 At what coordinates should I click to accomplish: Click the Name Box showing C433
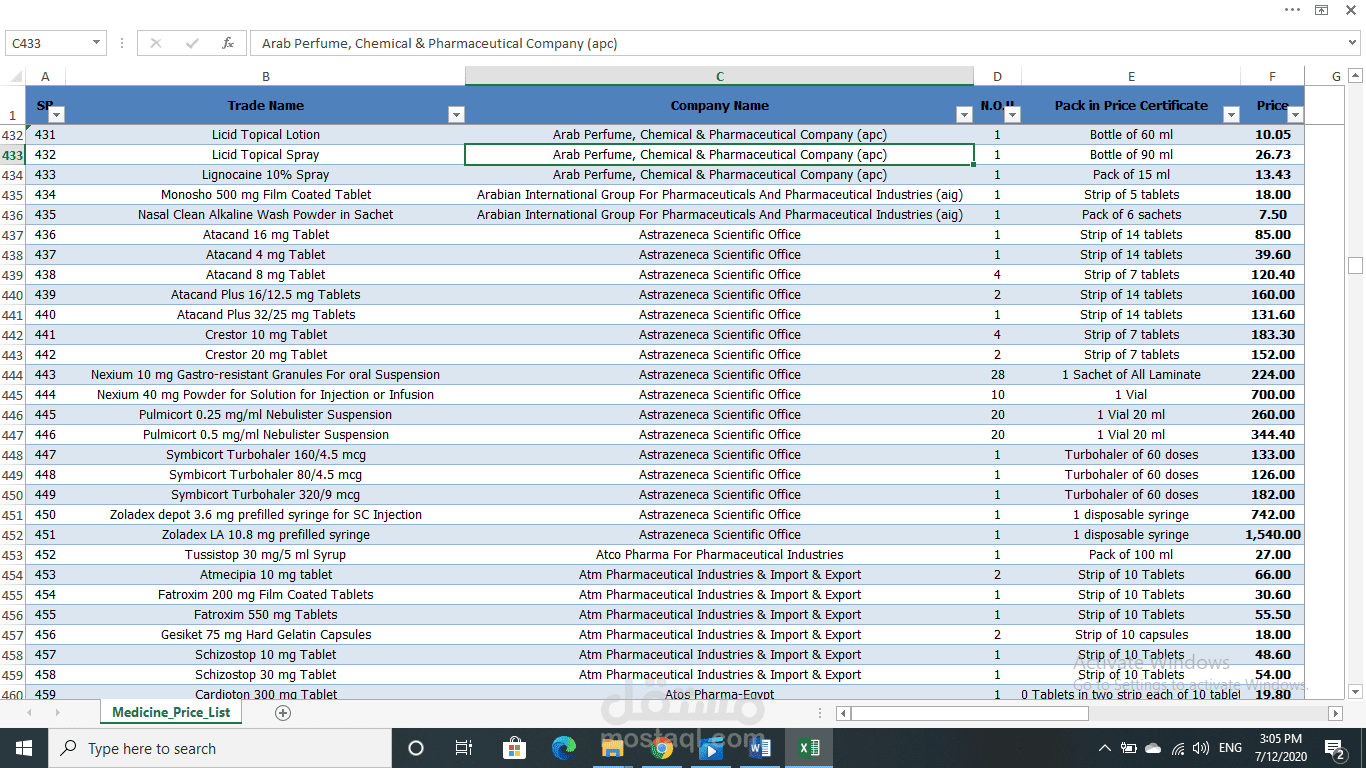pos(47,43)
